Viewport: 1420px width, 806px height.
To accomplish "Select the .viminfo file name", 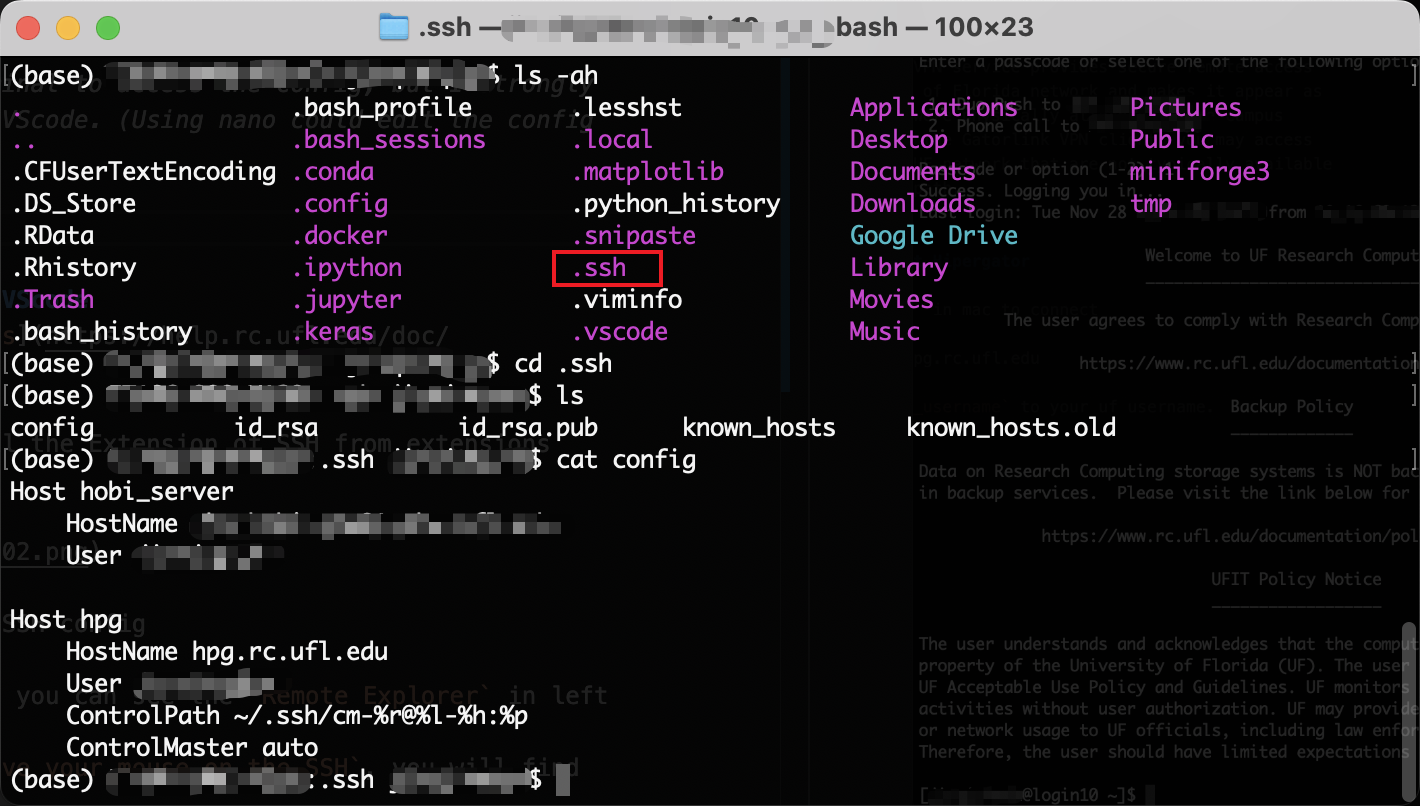I will coord(627,299).
